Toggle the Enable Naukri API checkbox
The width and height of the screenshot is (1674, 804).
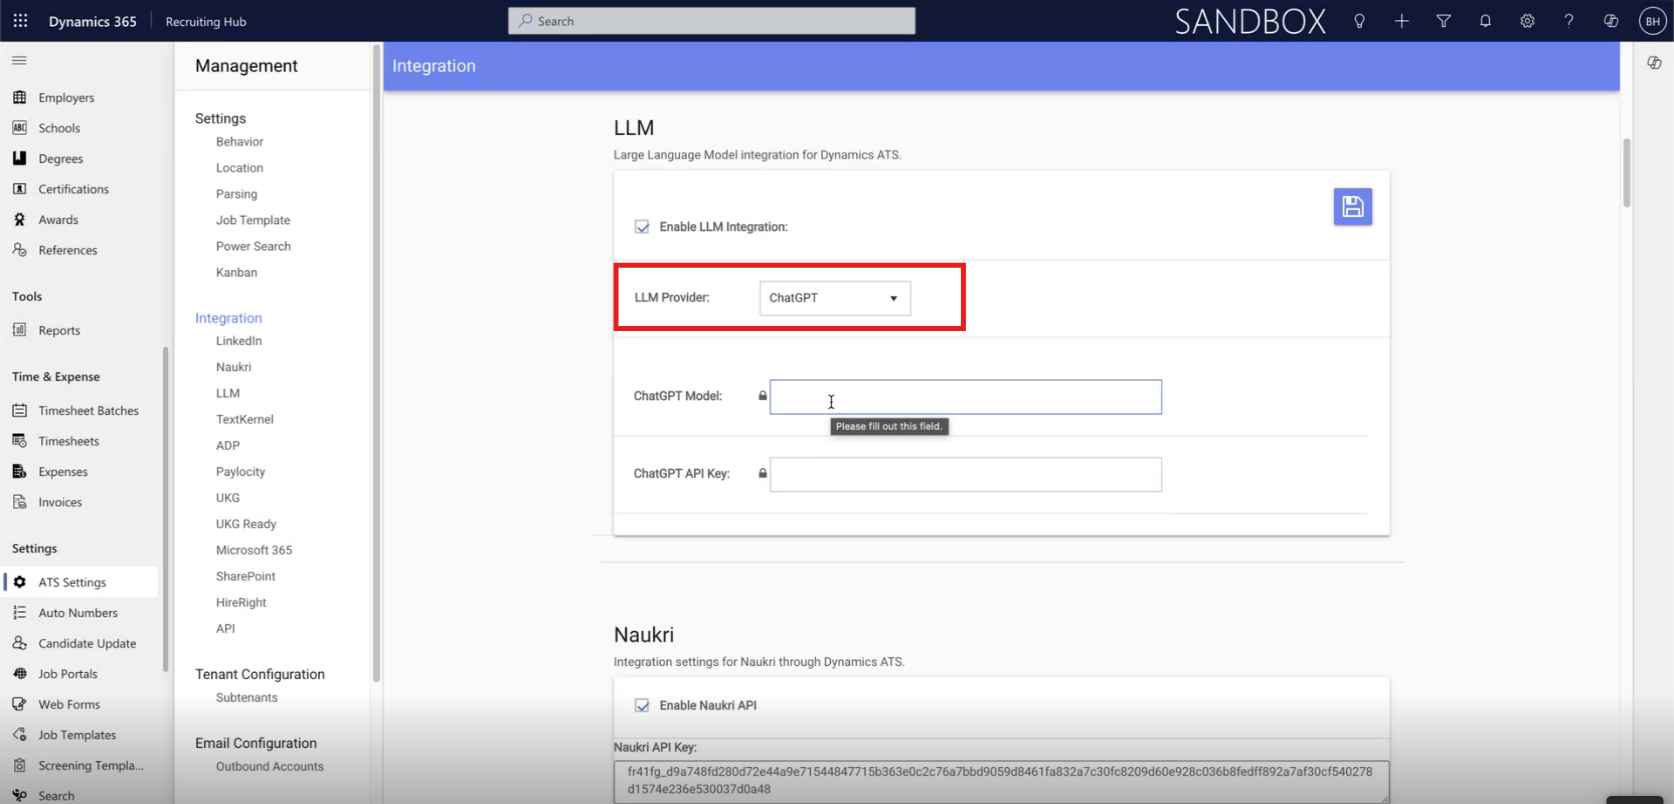[x=642, y=705]
